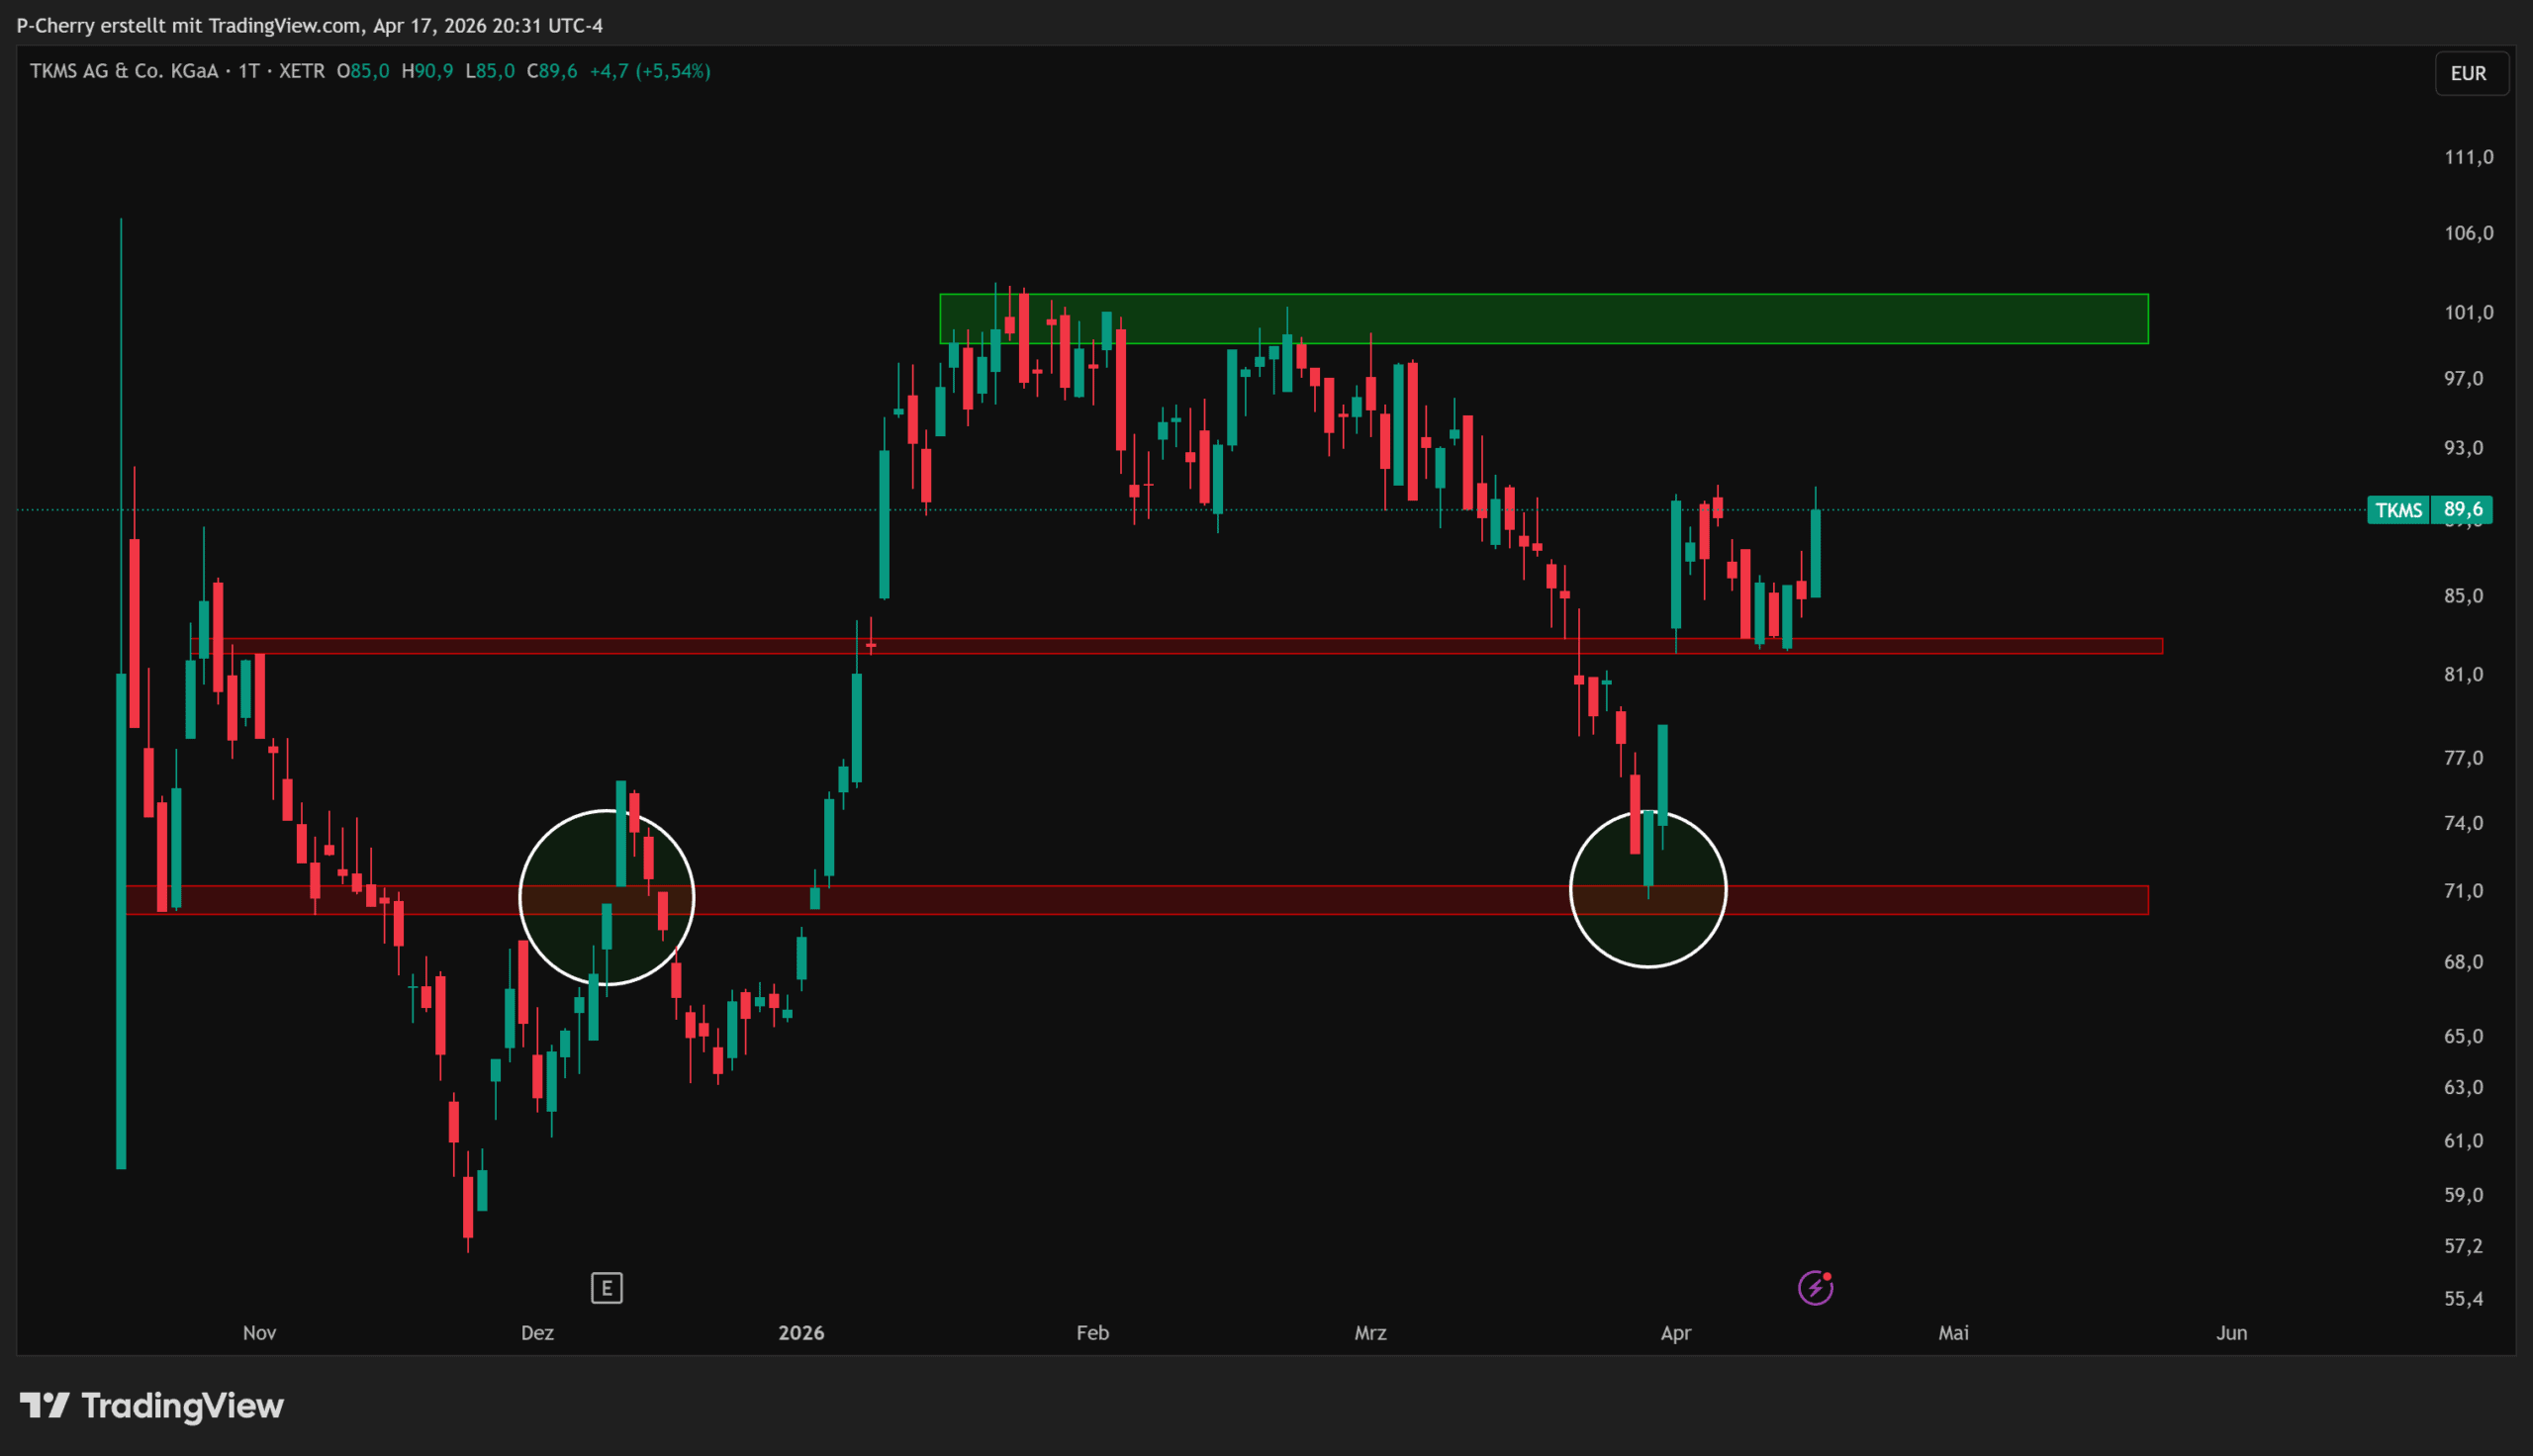This screenshot has height=1456, width=2533.
Task: Click the 'Feb' label on time axis
Action: (1092, 1333)
